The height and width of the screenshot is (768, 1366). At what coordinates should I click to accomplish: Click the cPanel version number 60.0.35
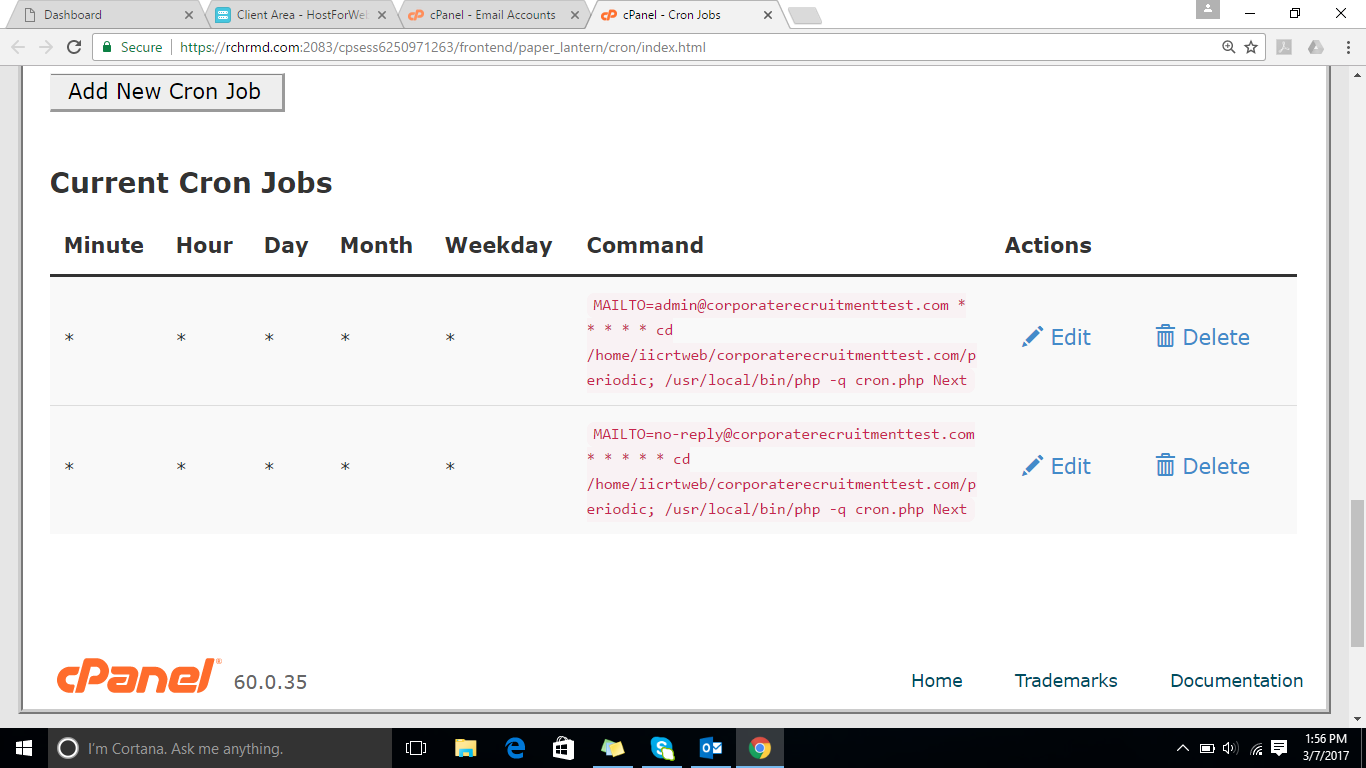tap(270, 683)
